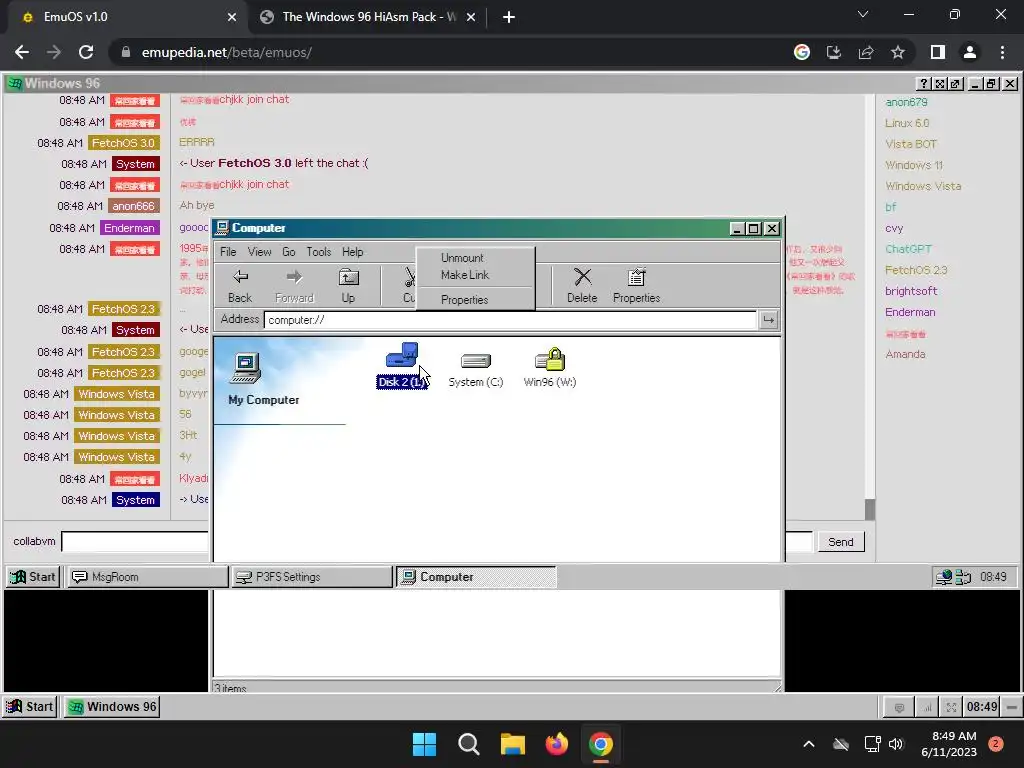Open Windows 11 Search from the taskbar
Screen dimensions: 1024x768
469,744
